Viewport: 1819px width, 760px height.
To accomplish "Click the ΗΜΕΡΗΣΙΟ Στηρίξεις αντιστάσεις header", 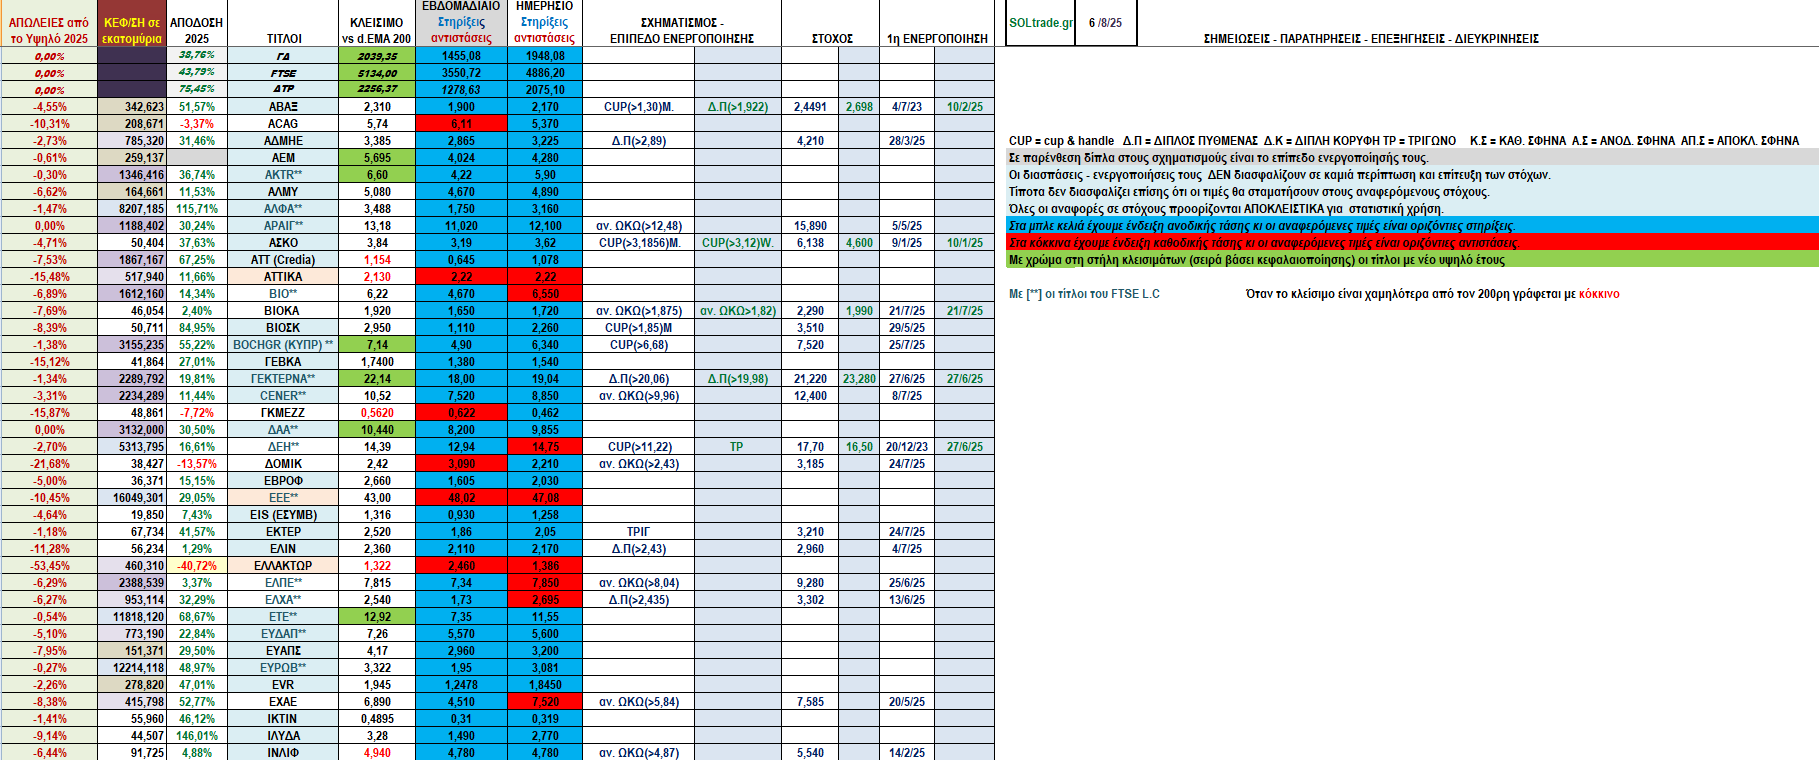I will (x=545, y=22).
